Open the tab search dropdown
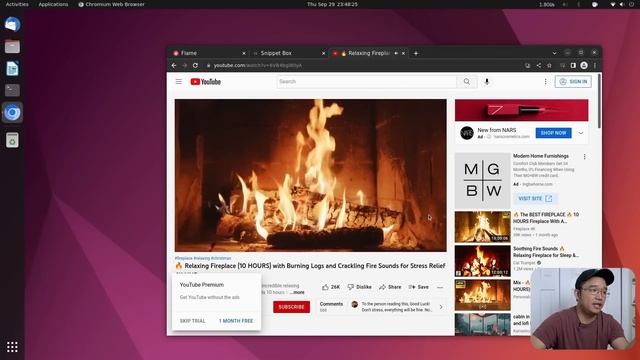The height and width of the screenshot is (360, 640). pos(554,53)
